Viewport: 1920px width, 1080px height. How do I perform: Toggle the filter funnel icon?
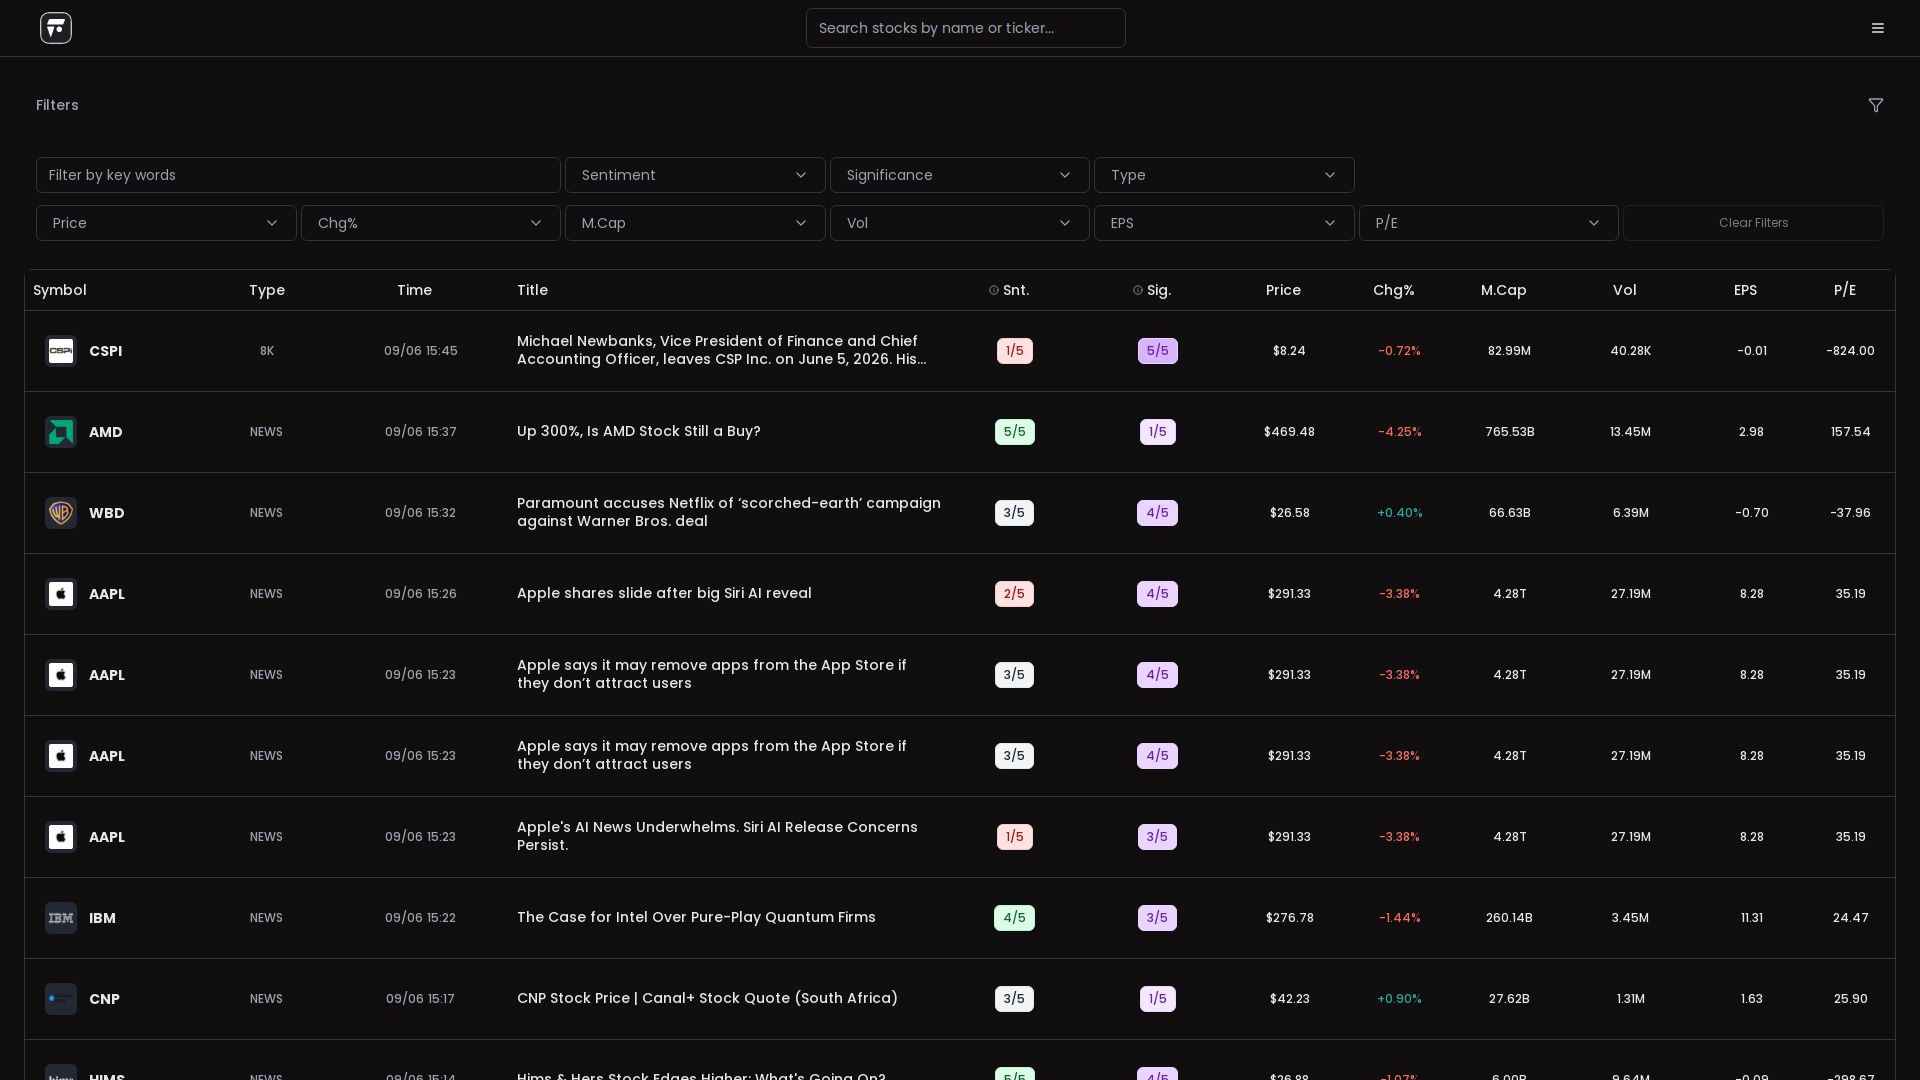(1876, 105)
